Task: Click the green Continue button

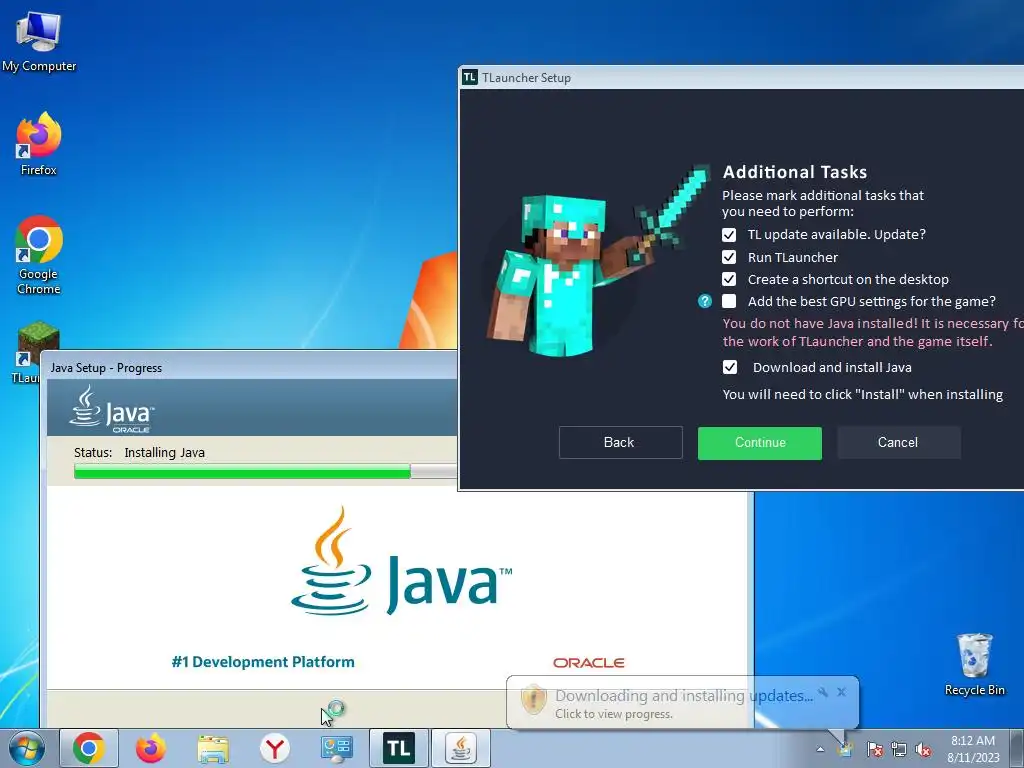Action: [x=760, y=443]
